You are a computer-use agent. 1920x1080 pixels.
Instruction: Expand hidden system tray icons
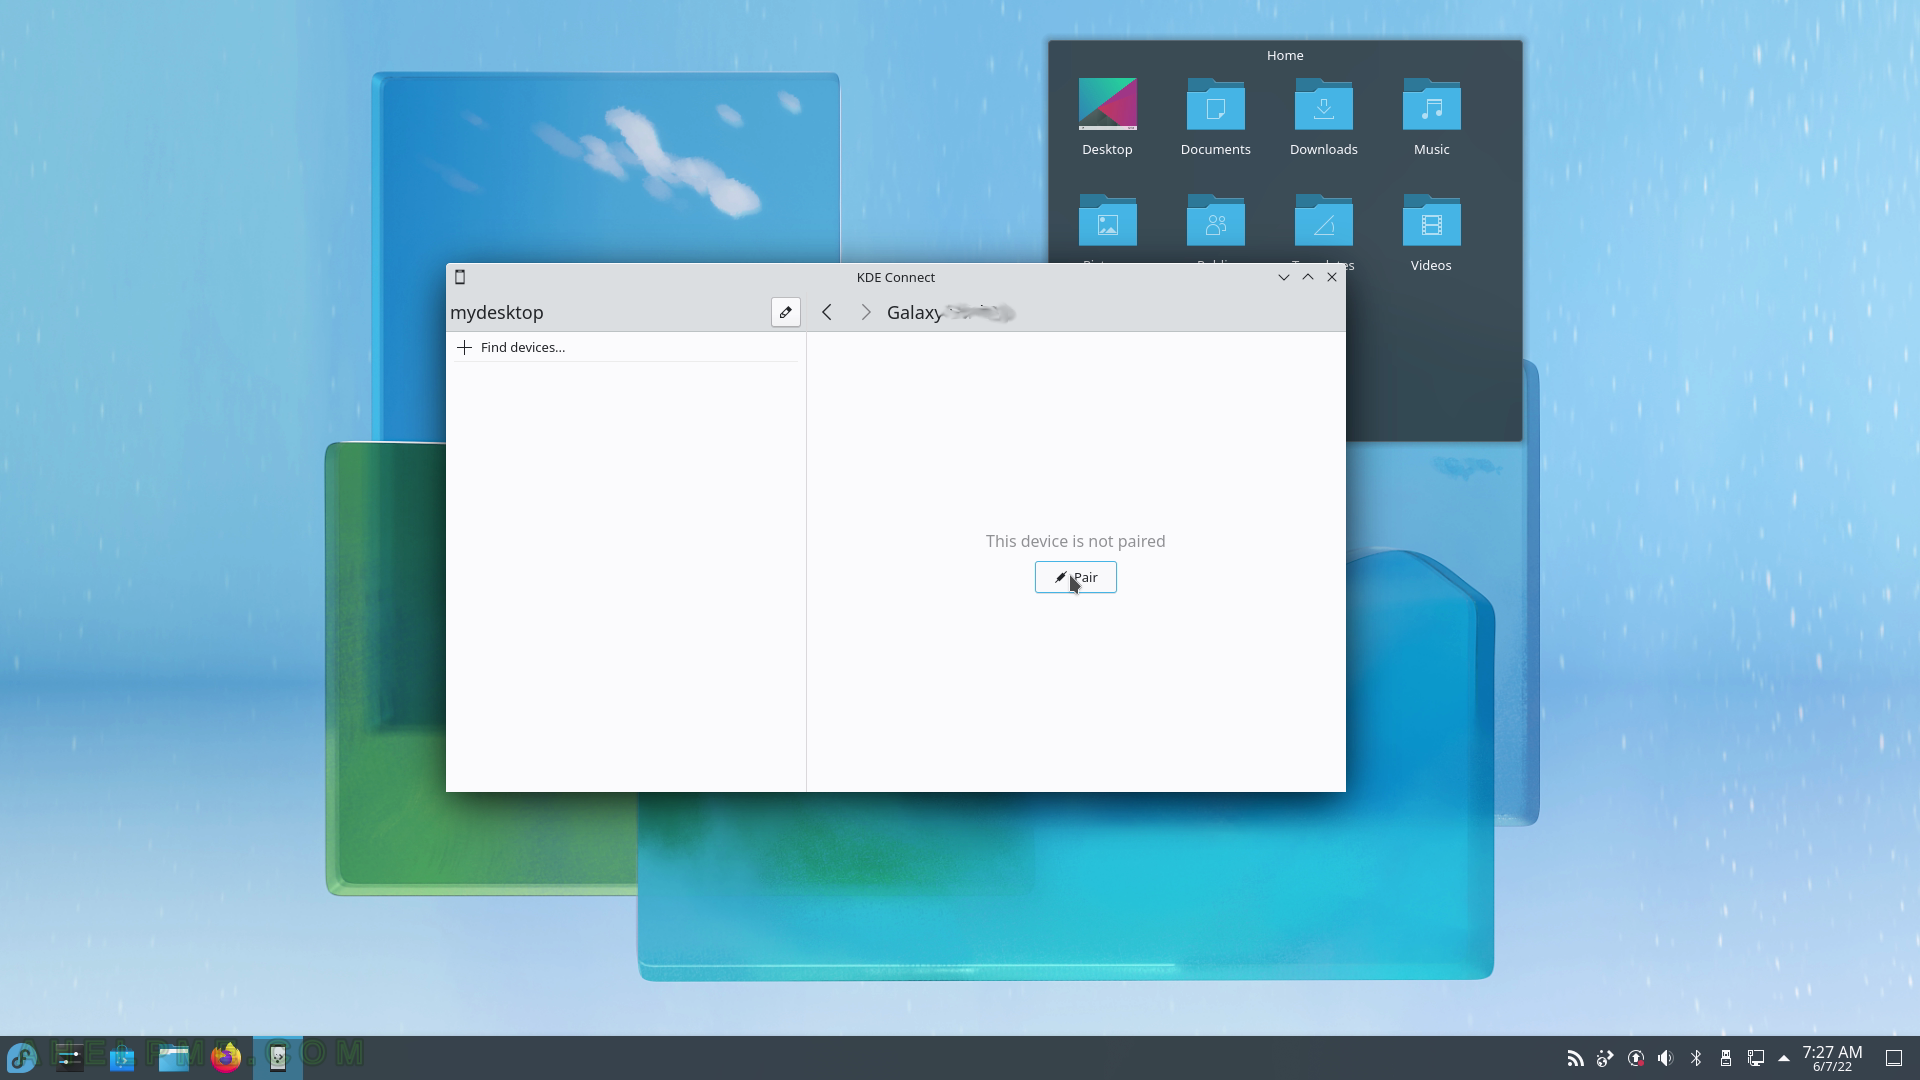[x=1784, y=1058]
